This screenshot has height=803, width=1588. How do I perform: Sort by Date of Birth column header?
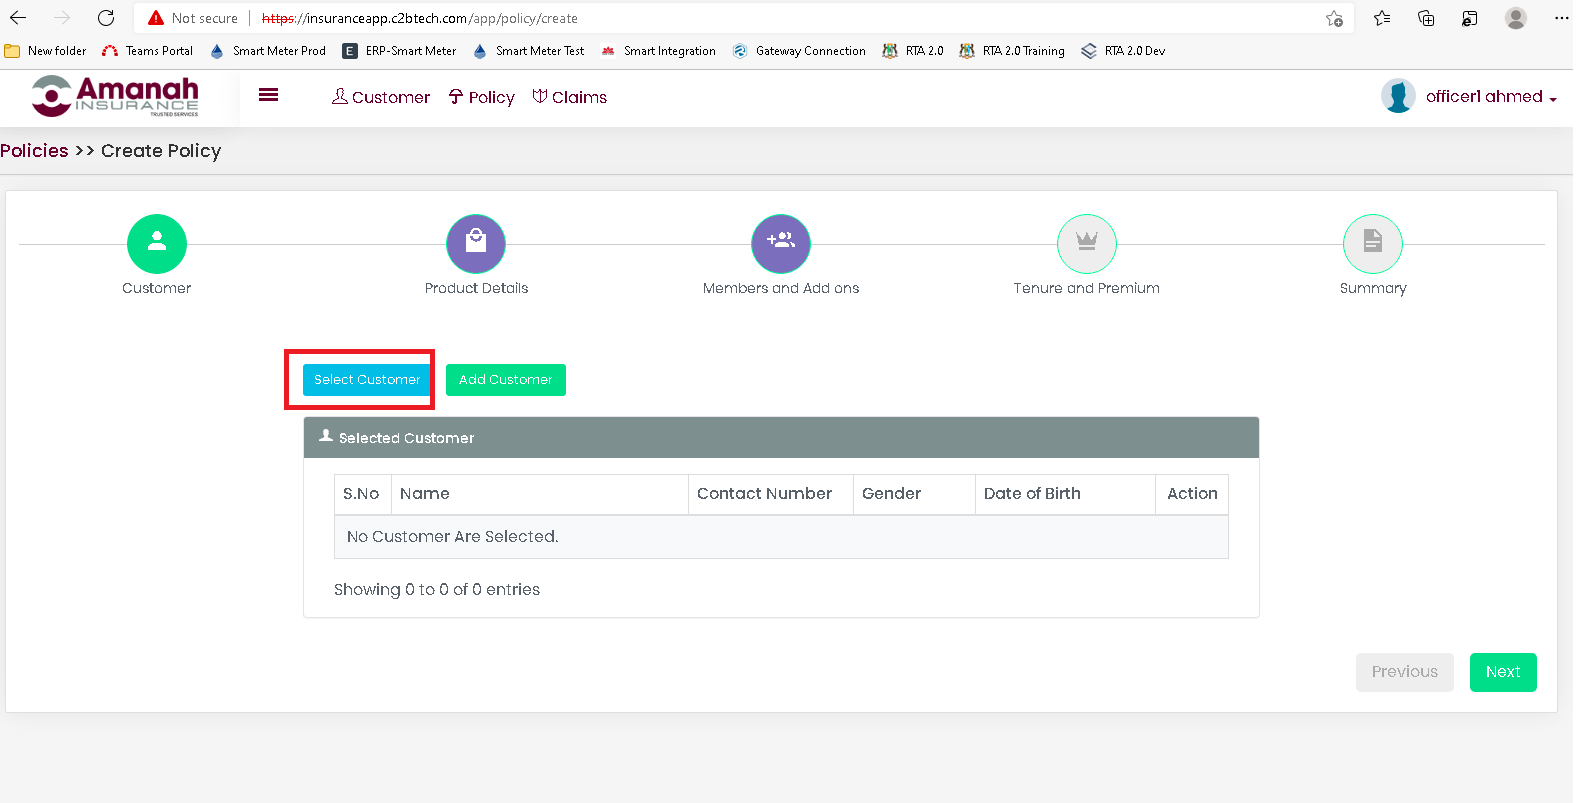pos(1065,494)
